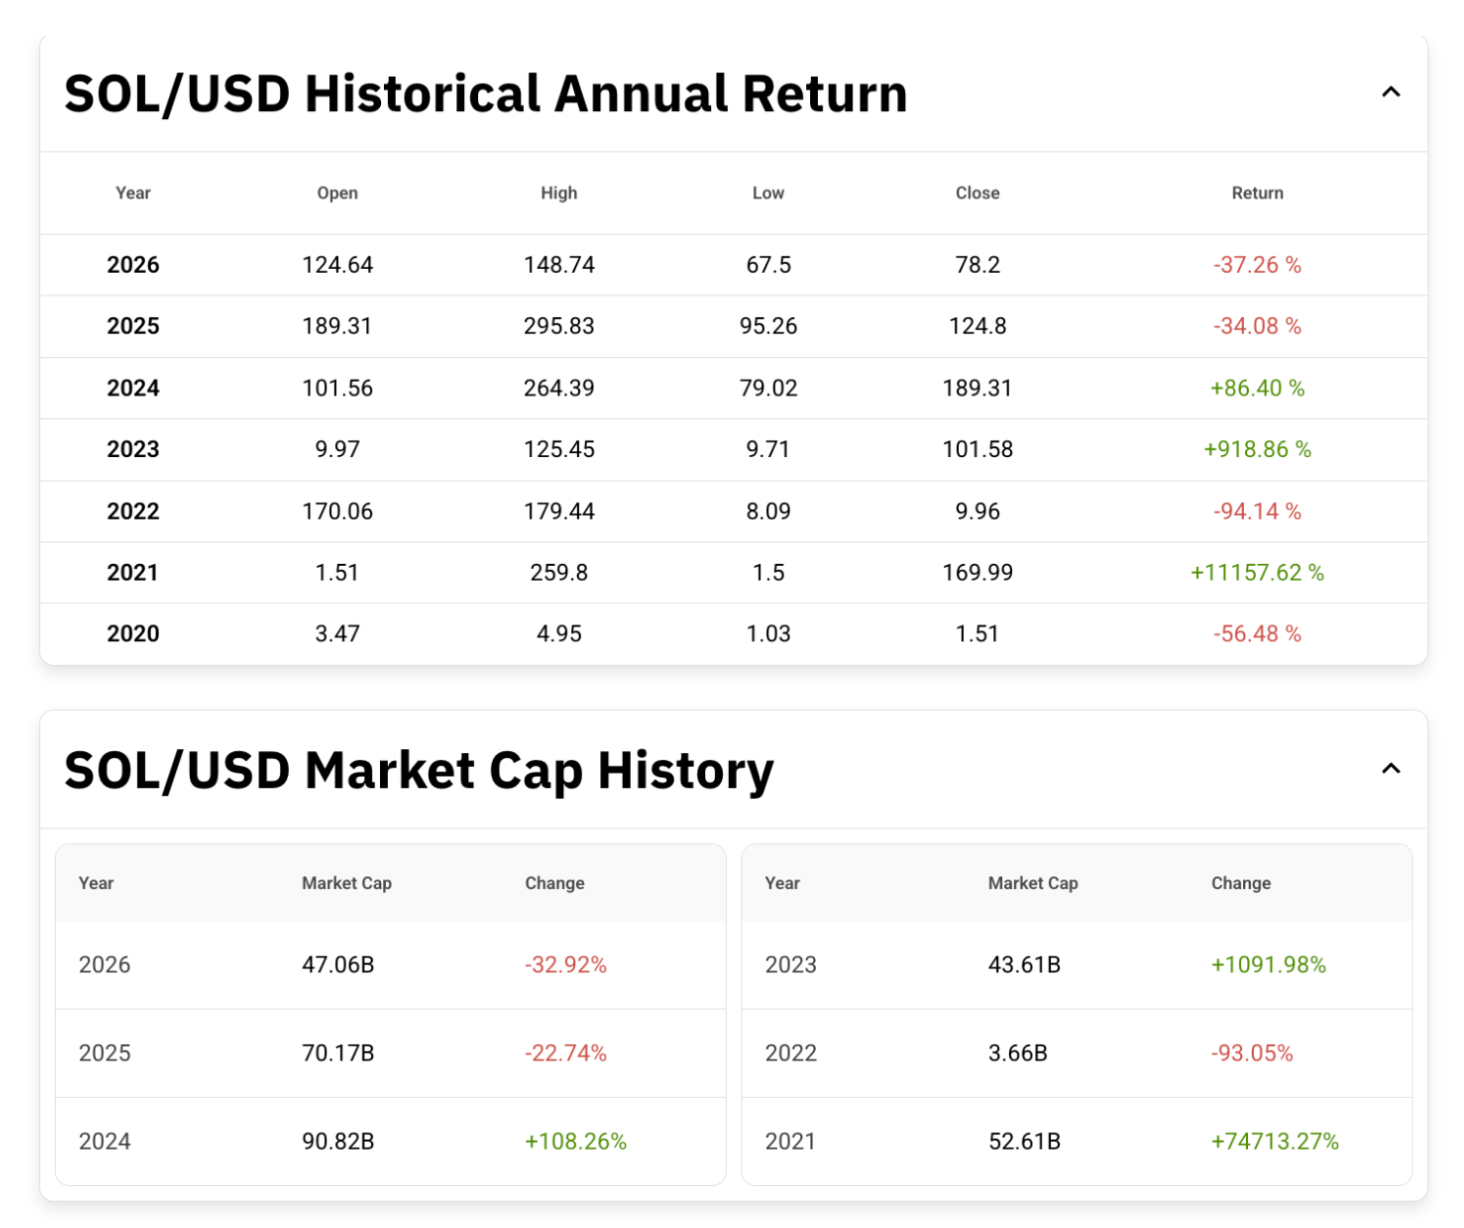
Task: Click the SOL/USD Historical Annual Return heading
Action: [484, 93]
